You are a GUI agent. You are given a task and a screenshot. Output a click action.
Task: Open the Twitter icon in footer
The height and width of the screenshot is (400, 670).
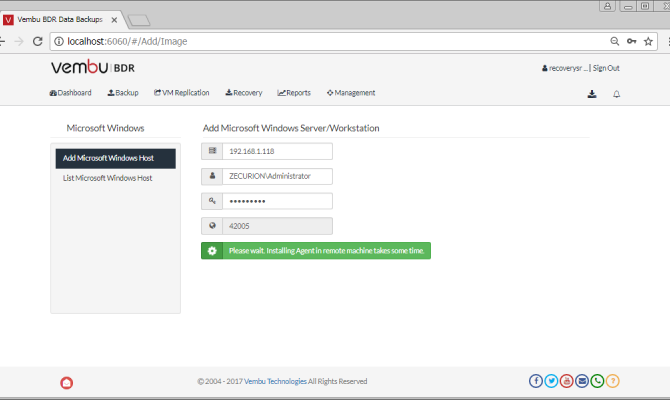click(551, 381)
